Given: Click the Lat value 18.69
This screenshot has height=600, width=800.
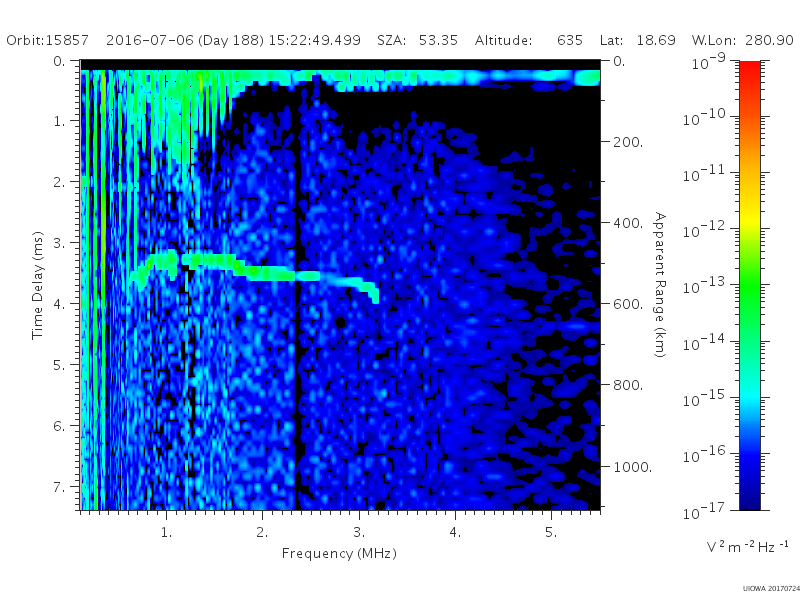Looking at the screenshot, I should coord(656,40).
